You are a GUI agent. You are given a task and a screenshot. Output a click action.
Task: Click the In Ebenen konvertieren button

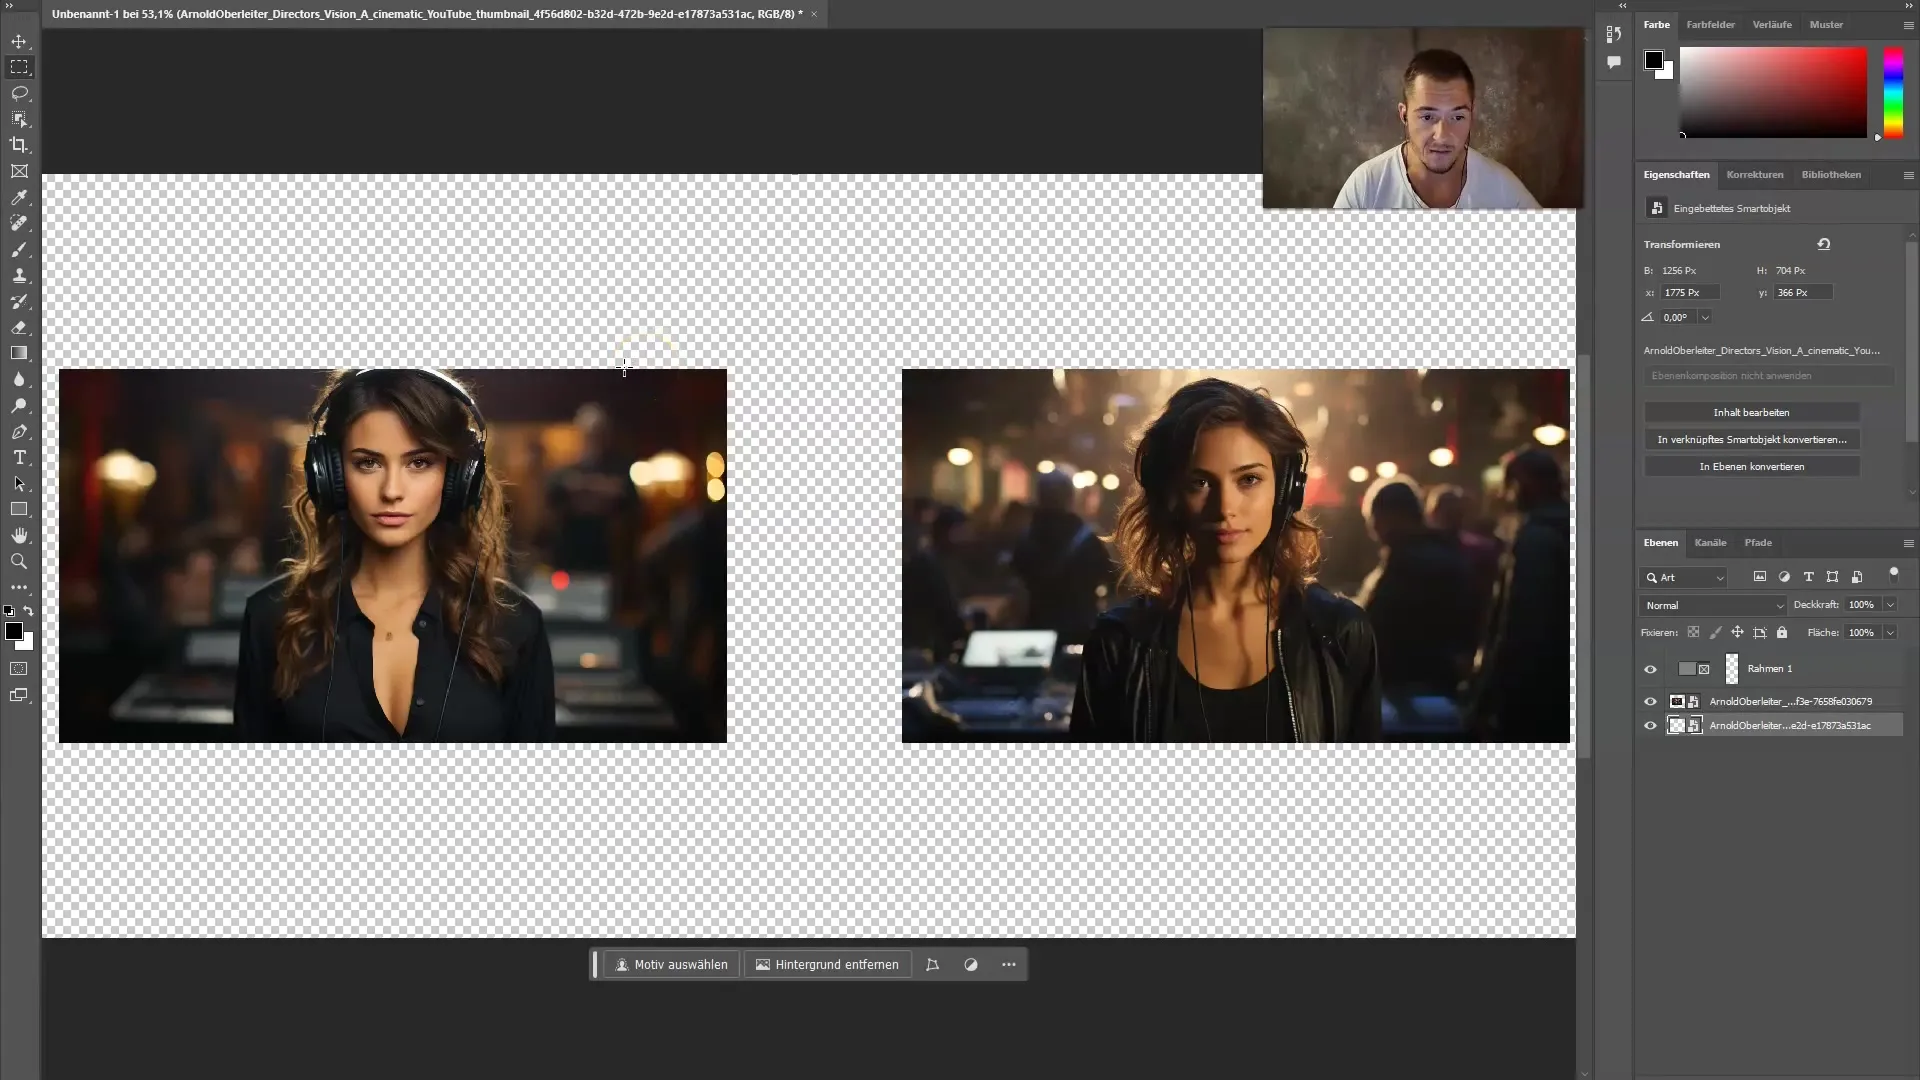(x=1751, y=466)
